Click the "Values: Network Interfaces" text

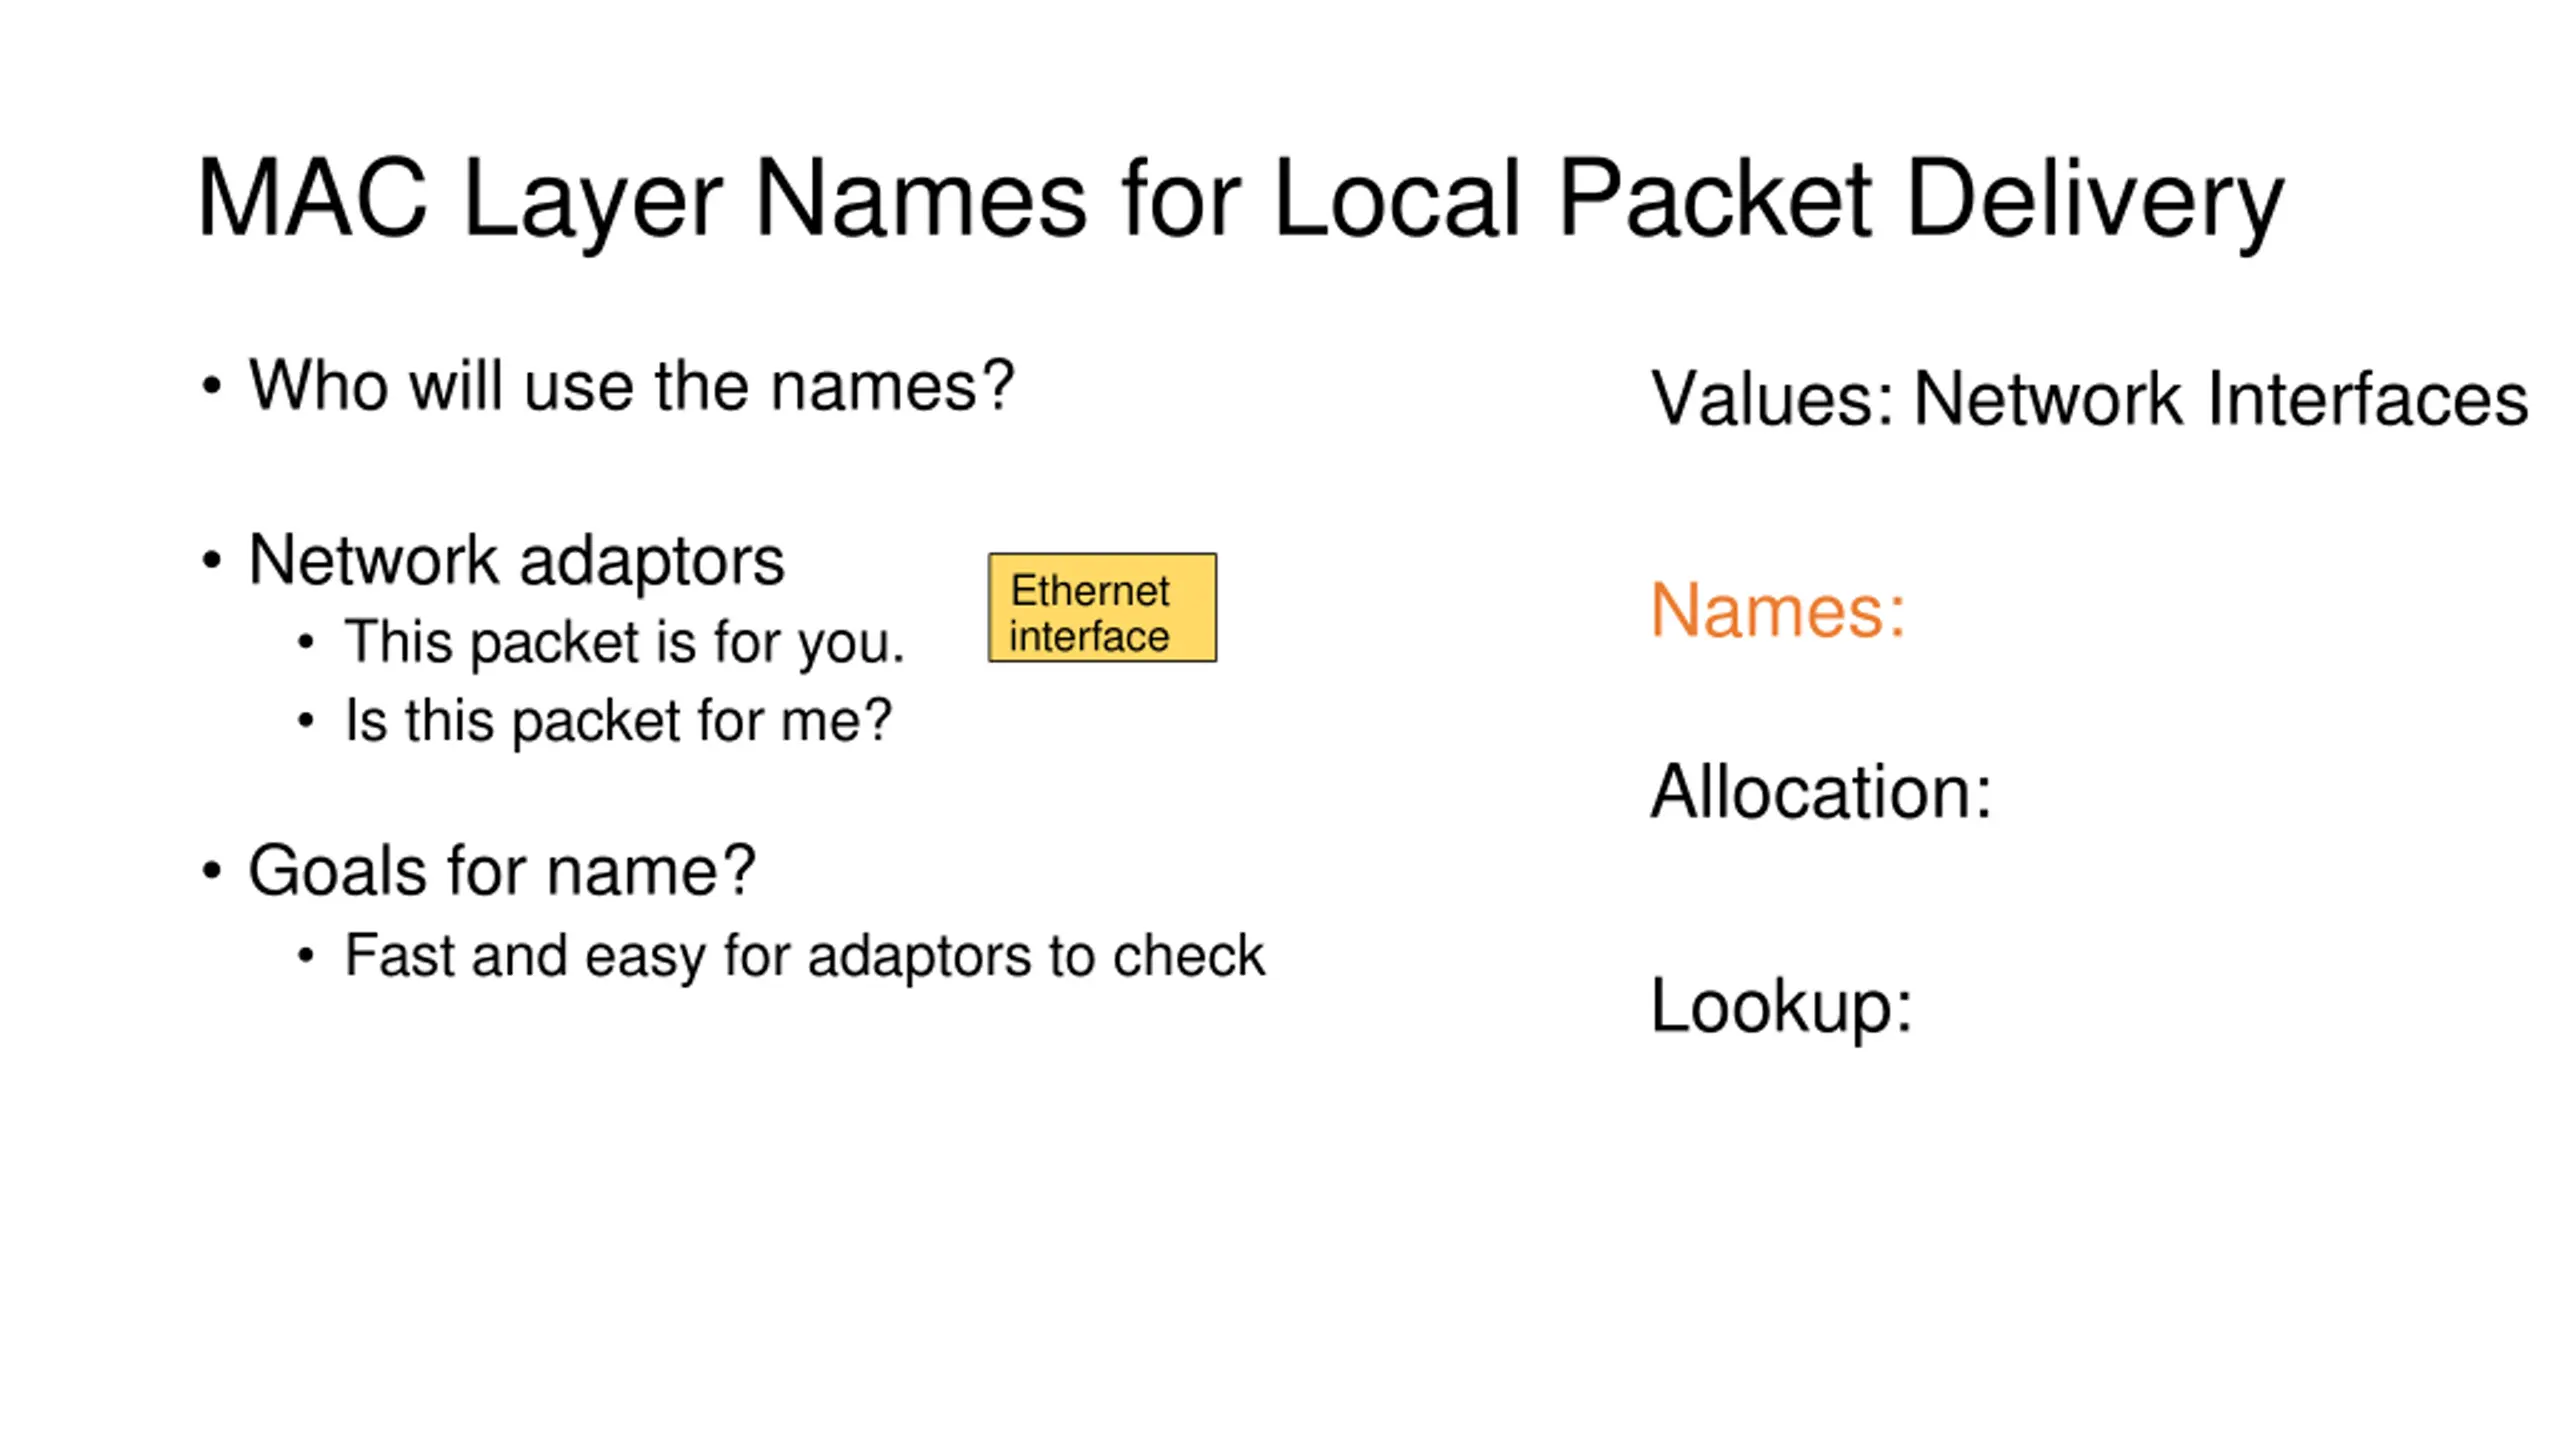[2090, 399]
